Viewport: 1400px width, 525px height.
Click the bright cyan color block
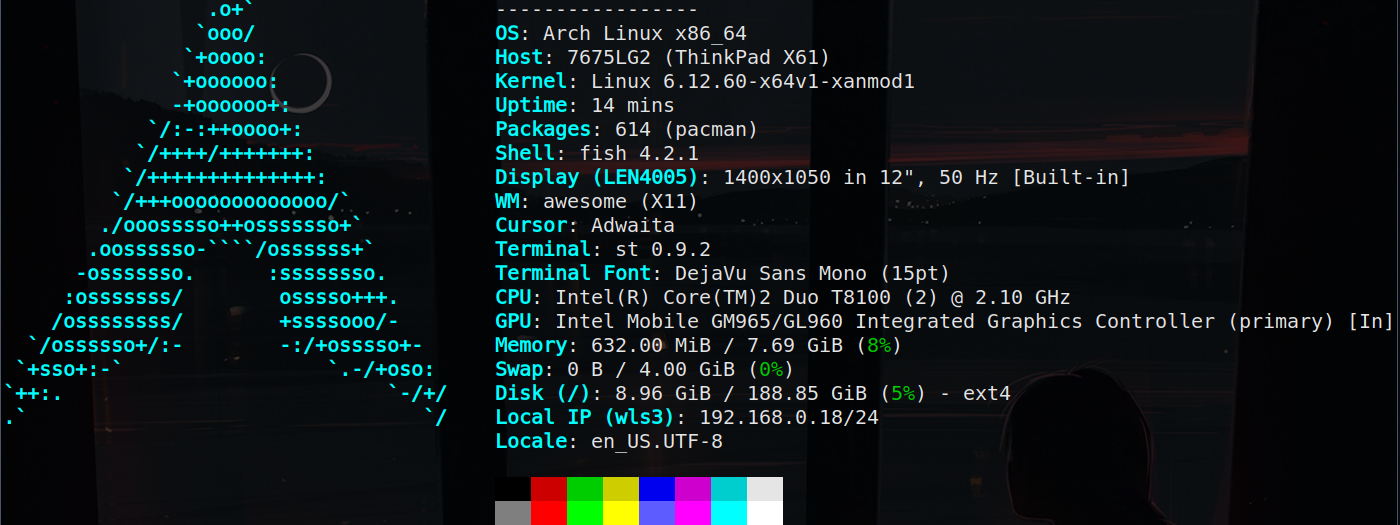[729, 513]
